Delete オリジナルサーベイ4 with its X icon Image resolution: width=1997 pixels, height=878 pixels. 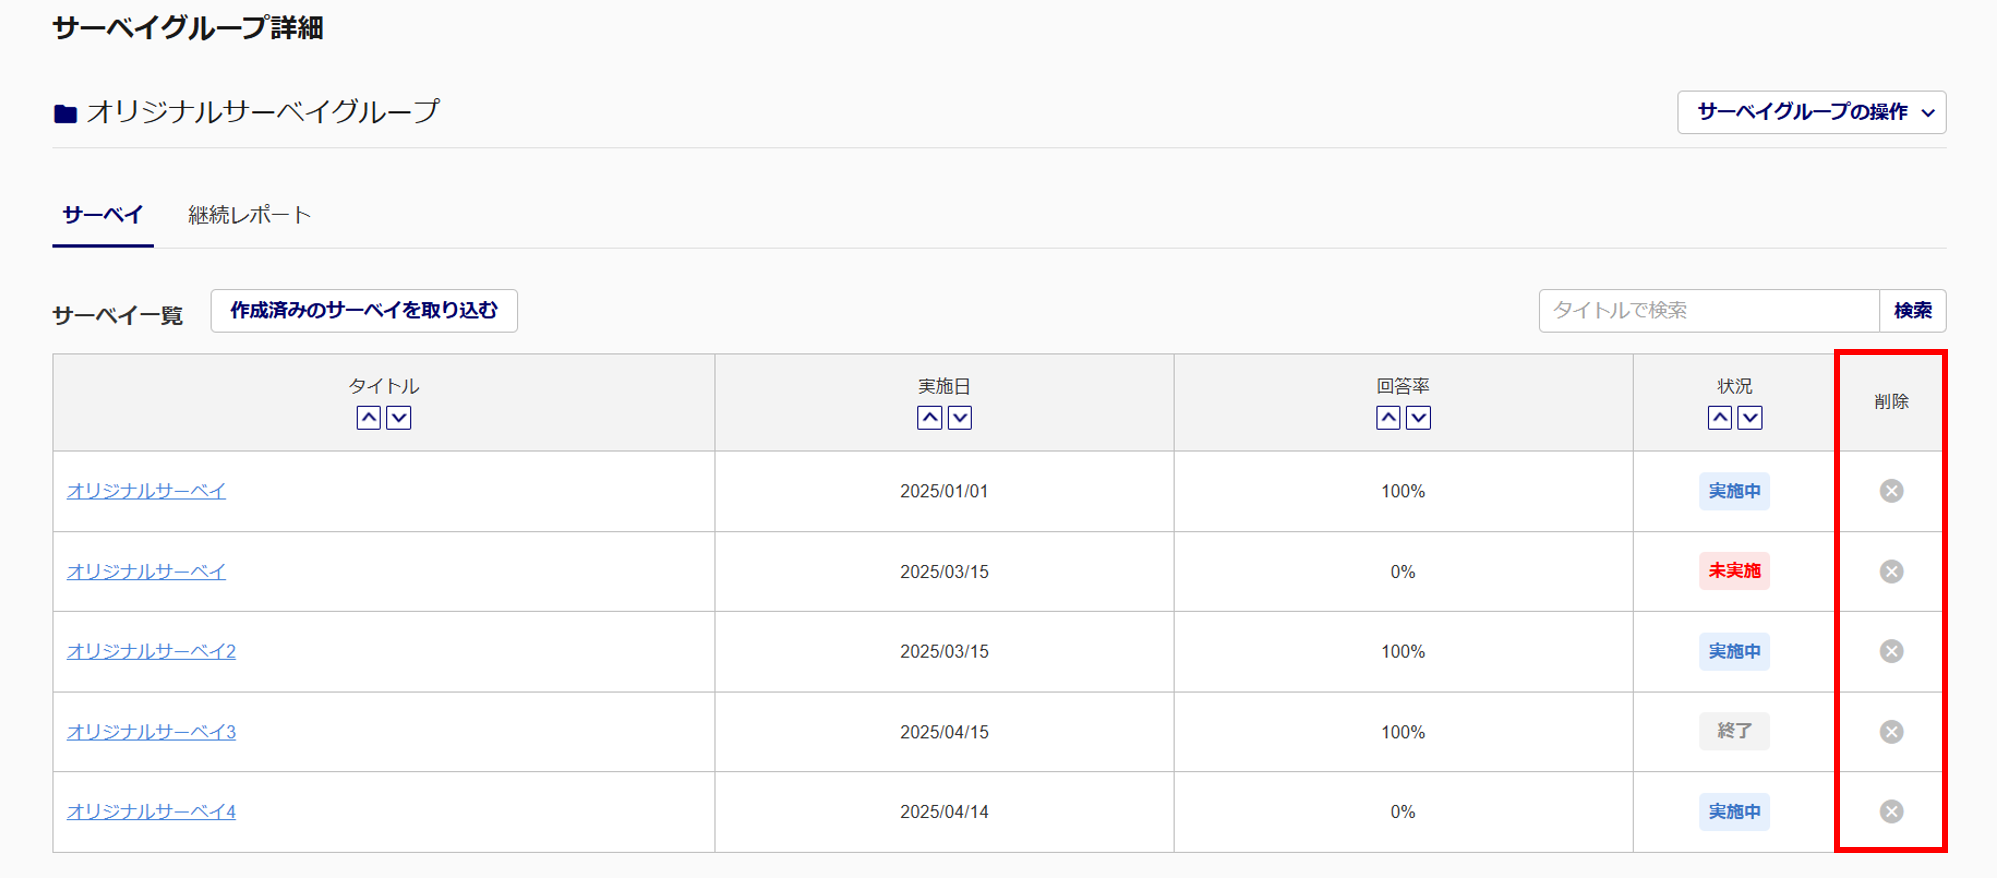pos(1890,811)
